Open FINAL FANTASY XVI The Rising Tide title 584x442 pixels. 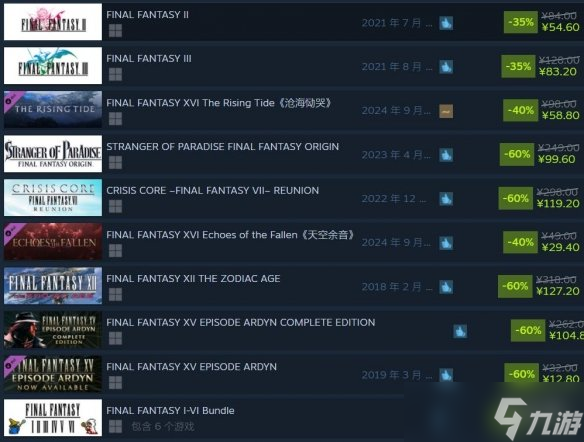[x=219, y=103]
